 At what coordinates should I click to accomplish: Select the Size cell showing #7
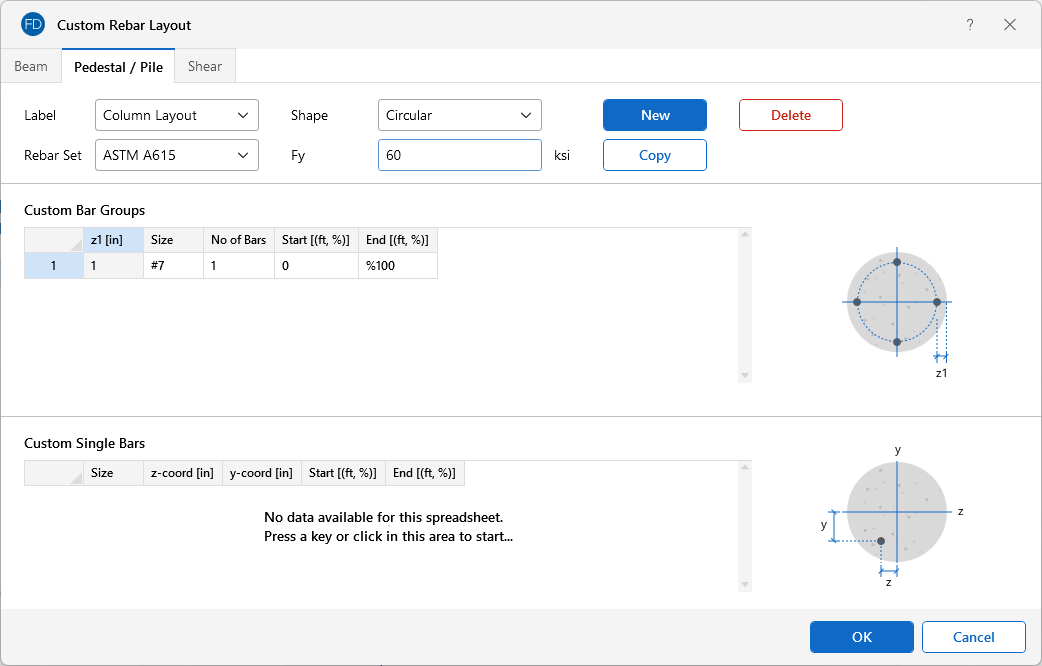tap(173, 266)
